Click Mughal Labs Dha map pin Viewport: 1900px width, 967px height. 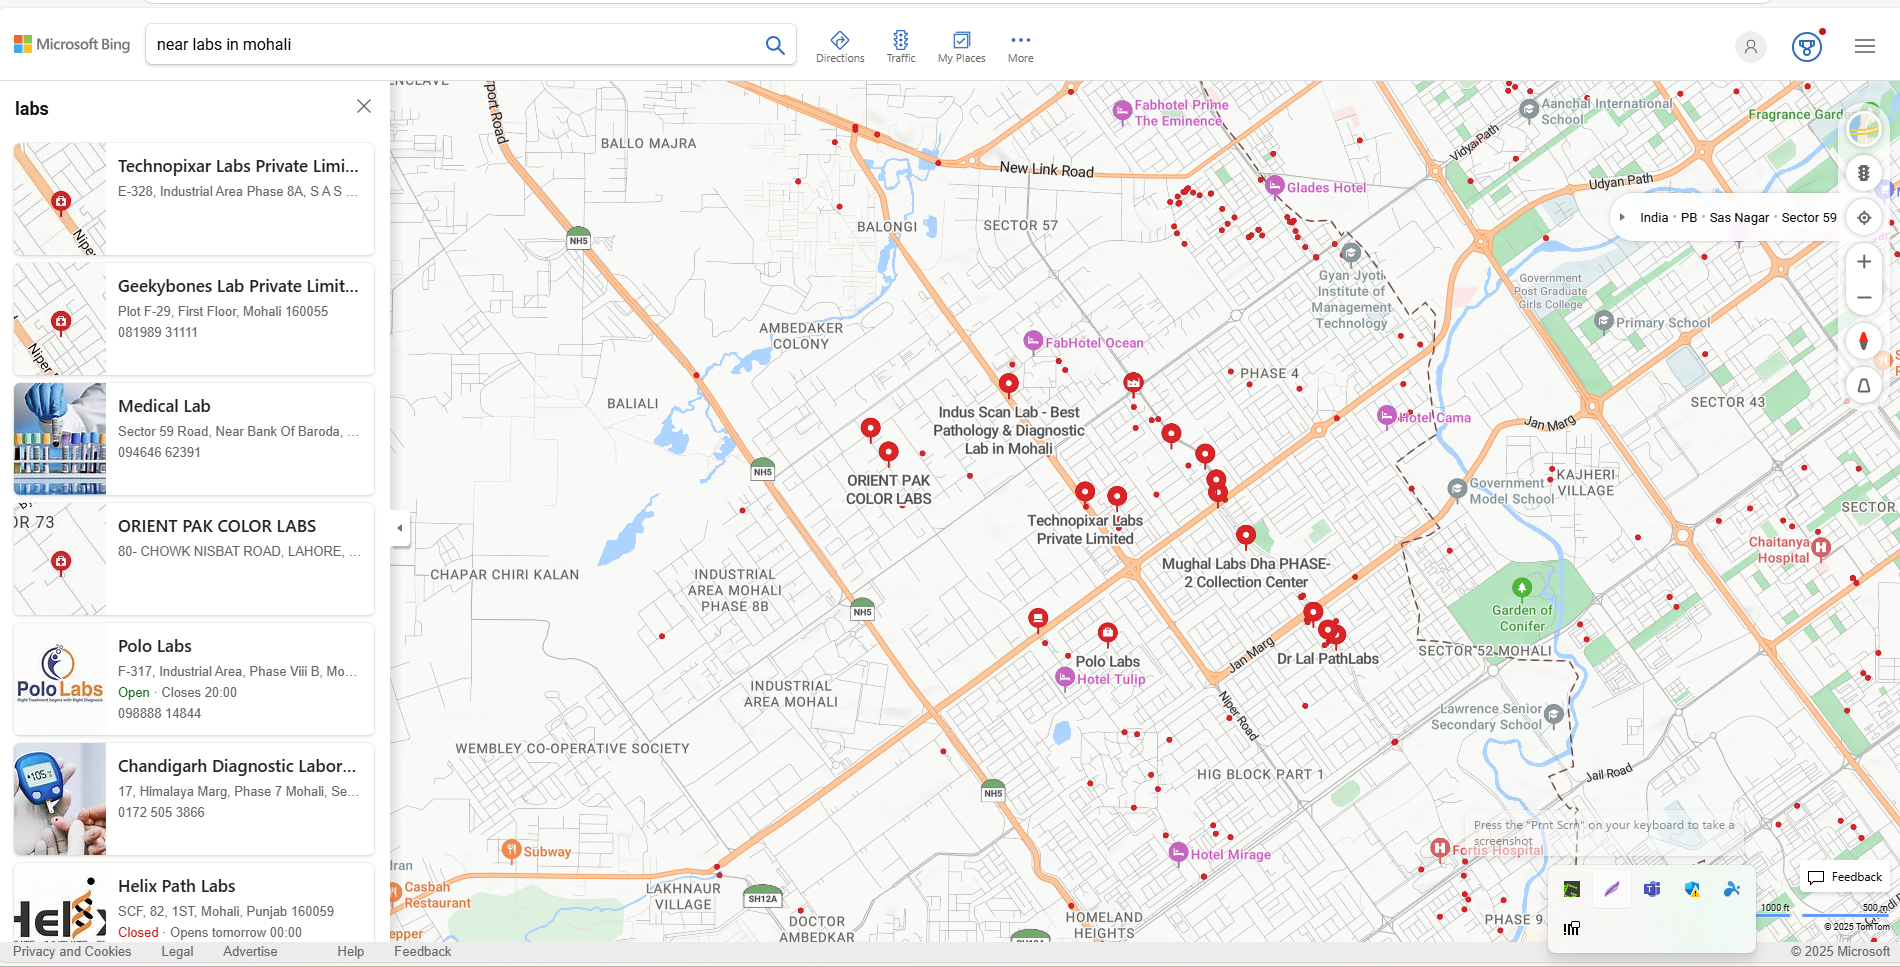pos(1246,537)
